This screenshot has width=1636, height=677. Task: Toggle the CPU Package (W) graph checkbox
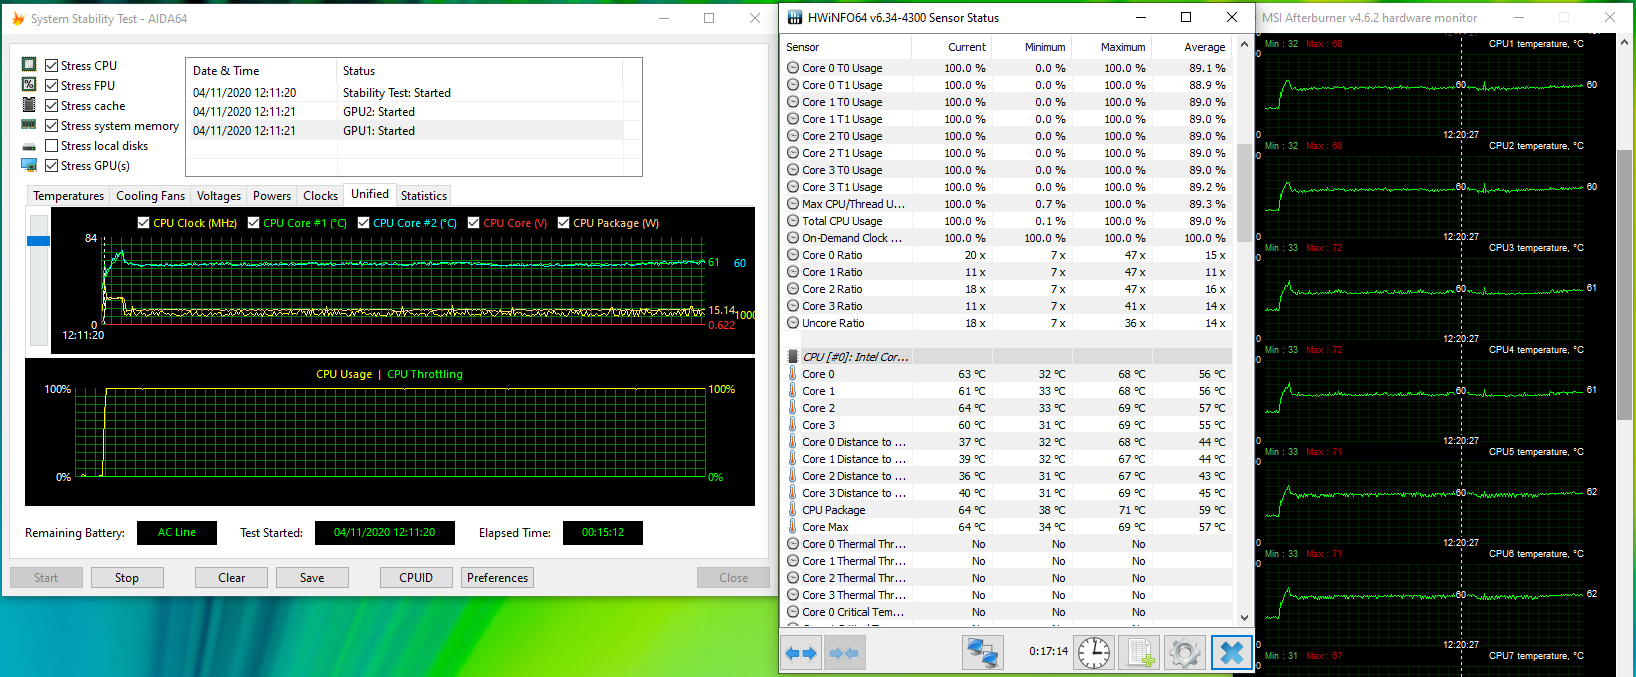(x=563, y=223)
